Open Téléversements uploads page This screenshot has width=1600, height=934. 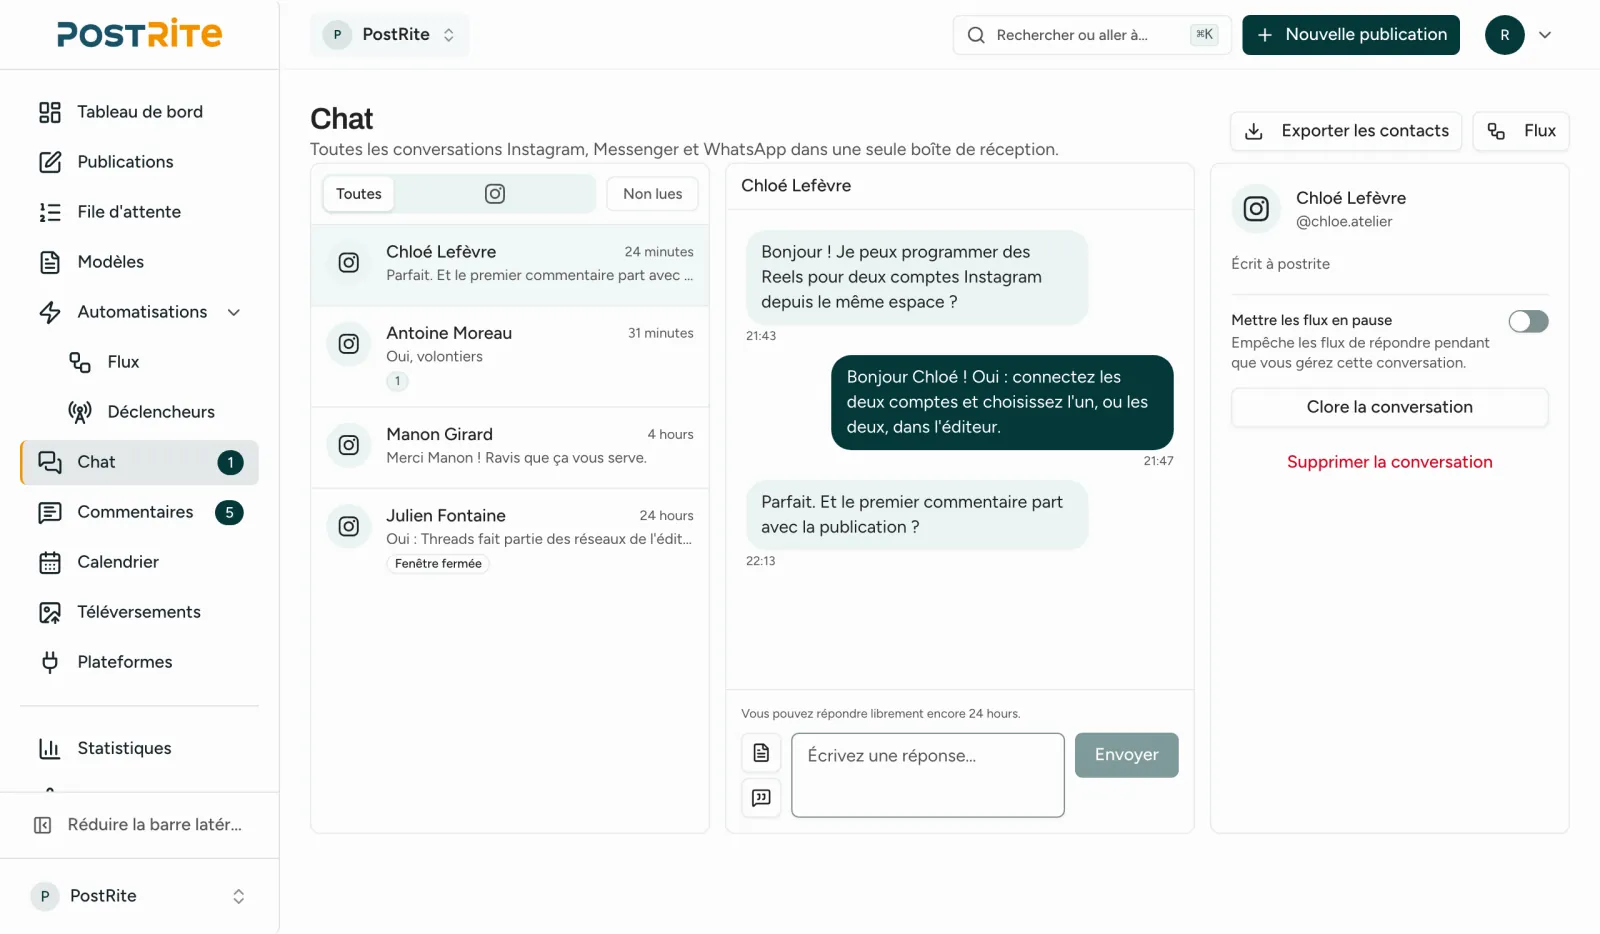coord(139,612)
